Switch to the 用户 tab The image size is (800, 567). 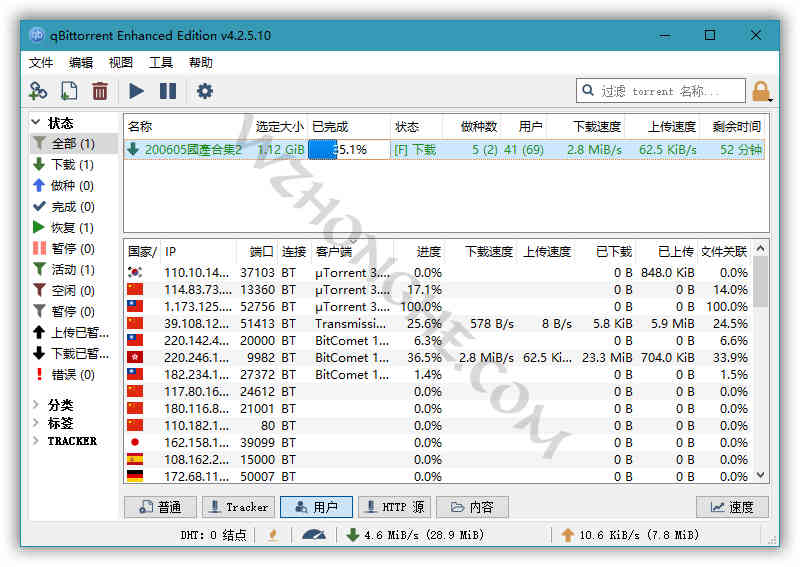316,507
